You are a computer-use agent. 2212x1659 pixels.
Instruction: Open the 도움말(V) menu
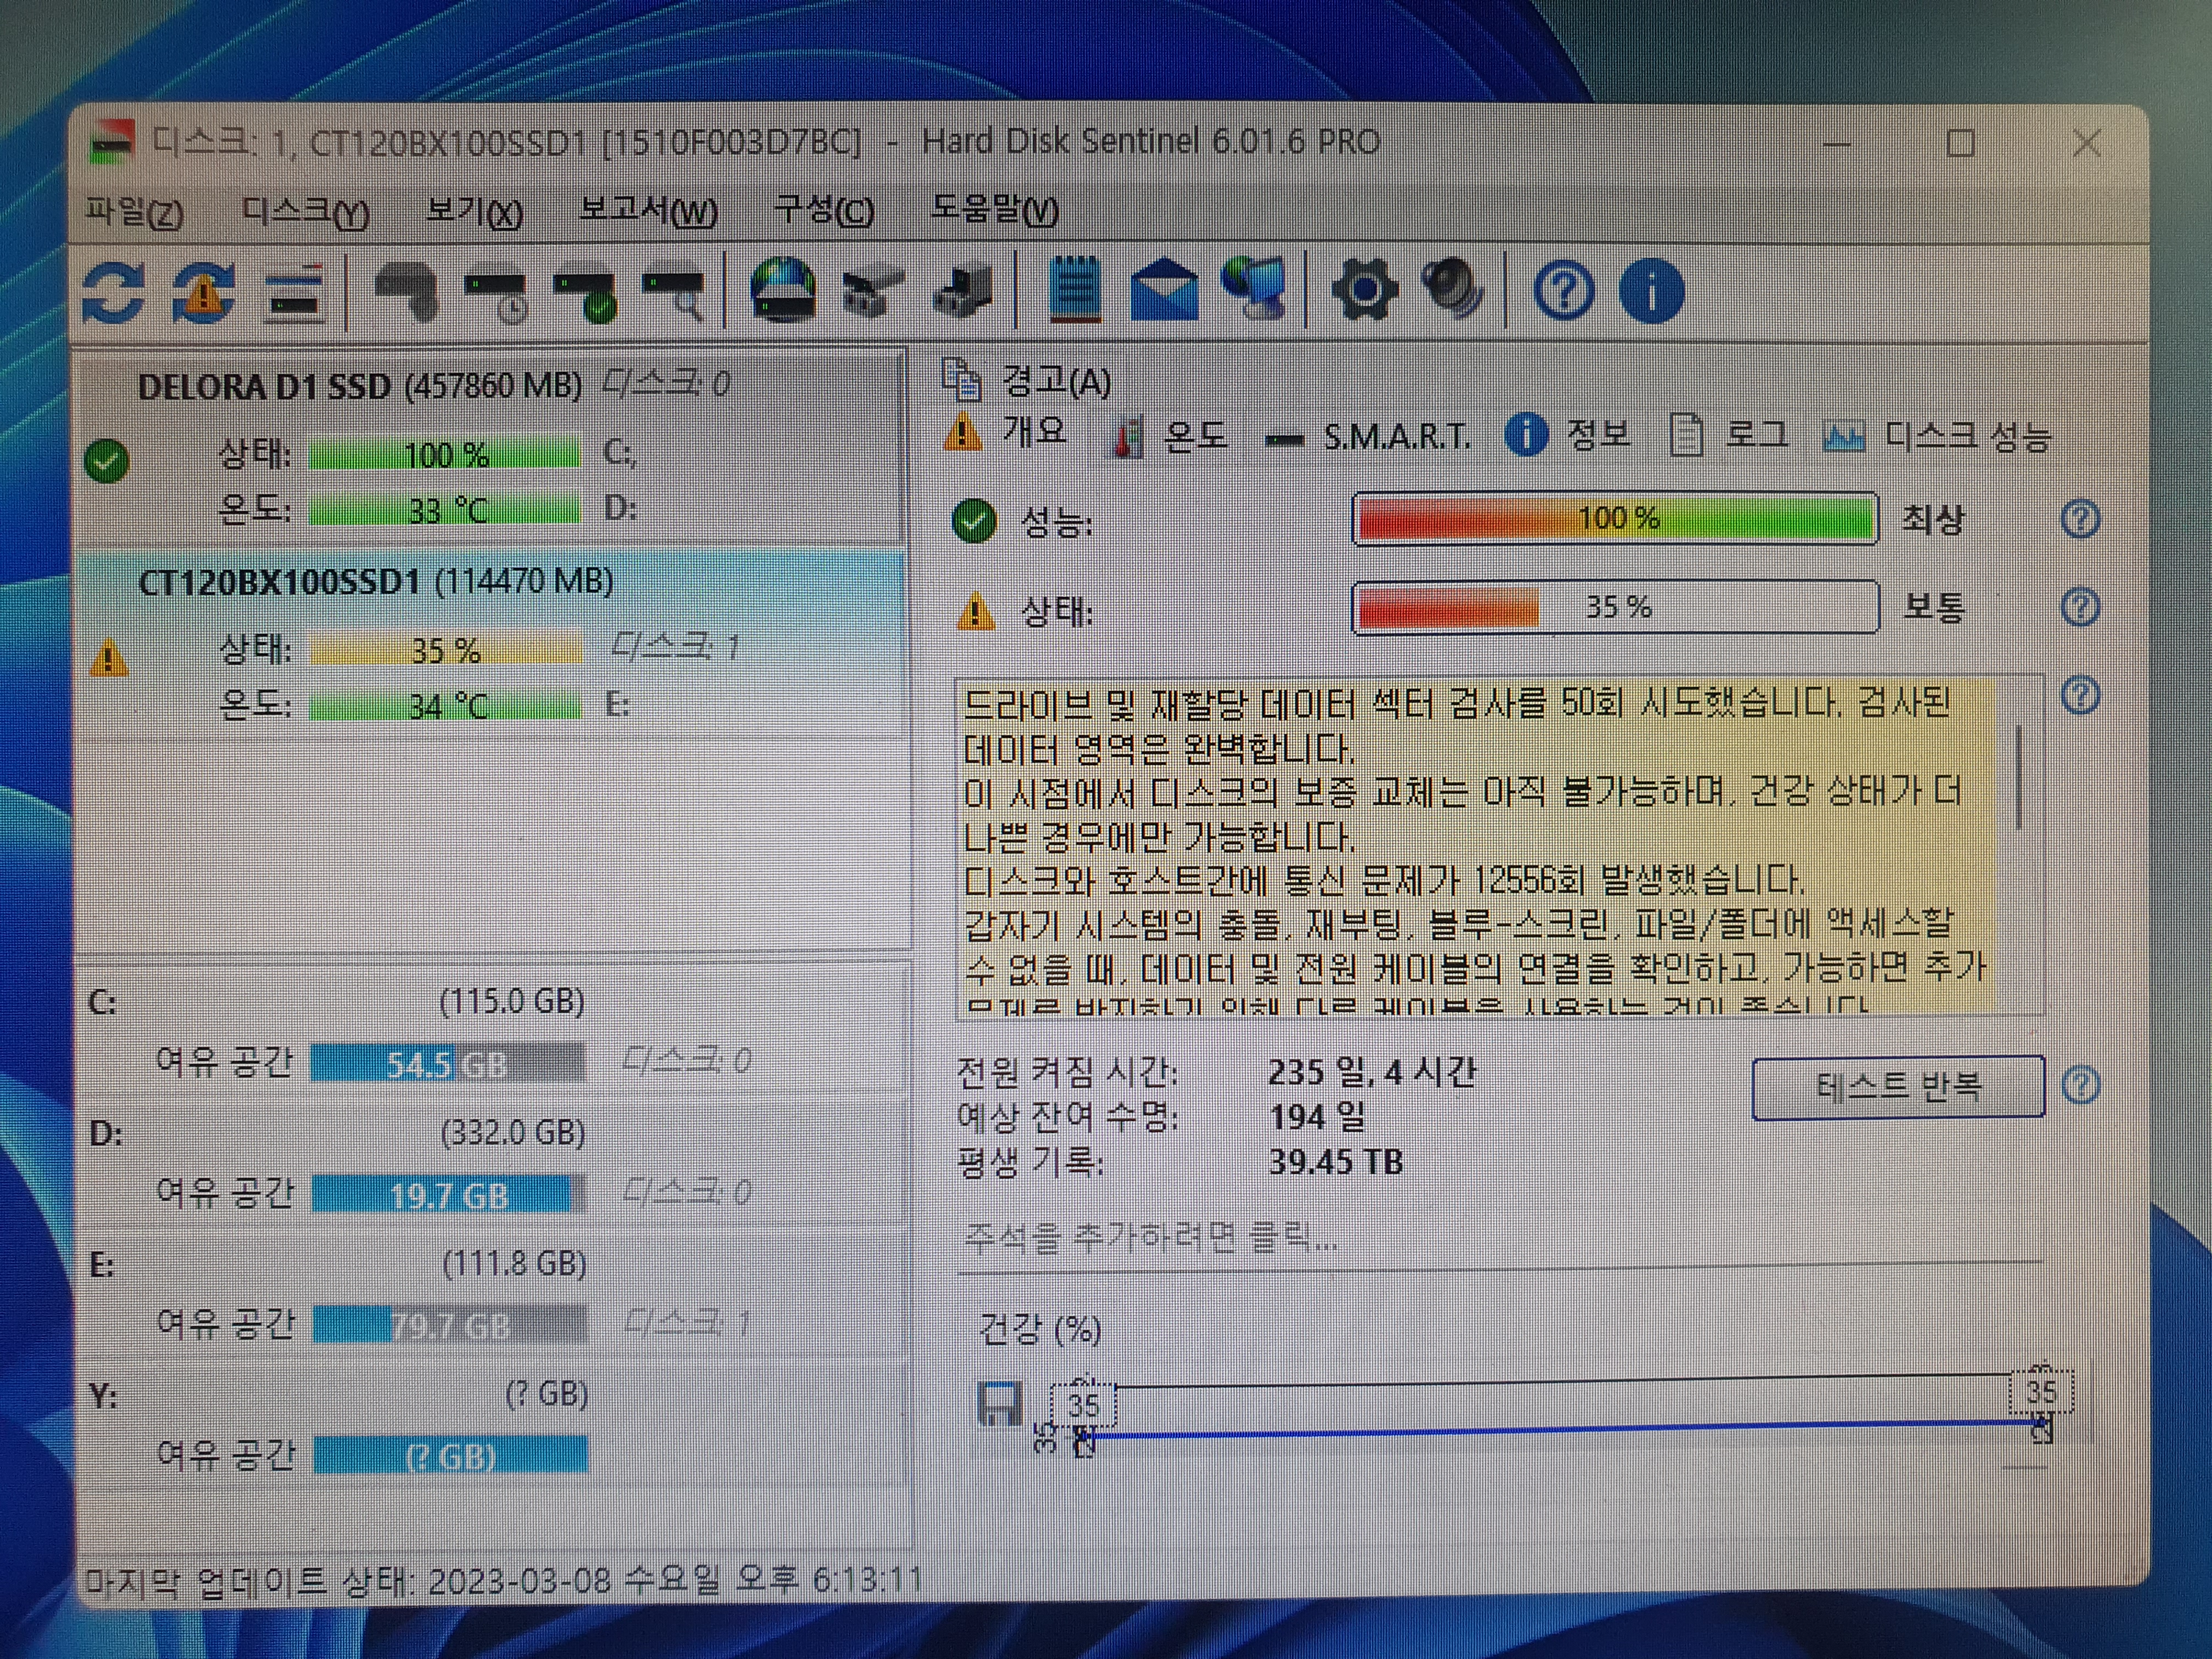tap(995, 210)
